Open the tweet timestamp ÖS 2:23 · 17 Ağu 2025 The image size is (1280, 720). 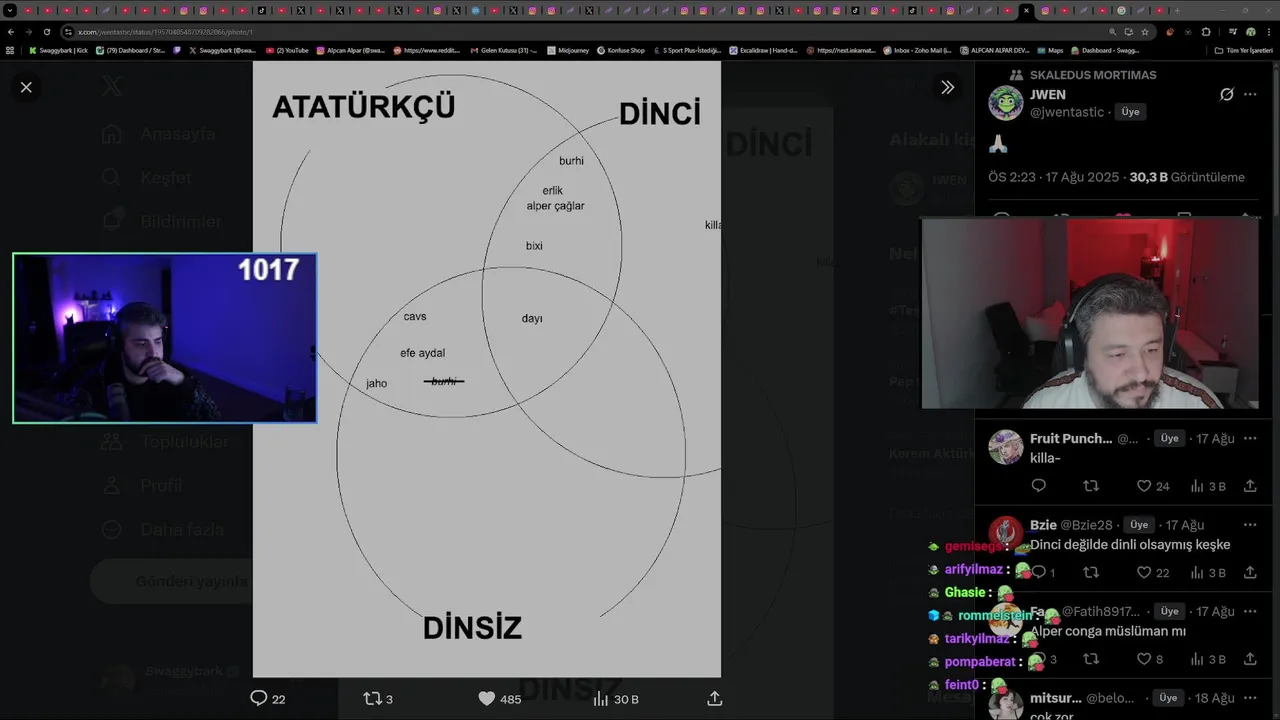pos(1052,177)
